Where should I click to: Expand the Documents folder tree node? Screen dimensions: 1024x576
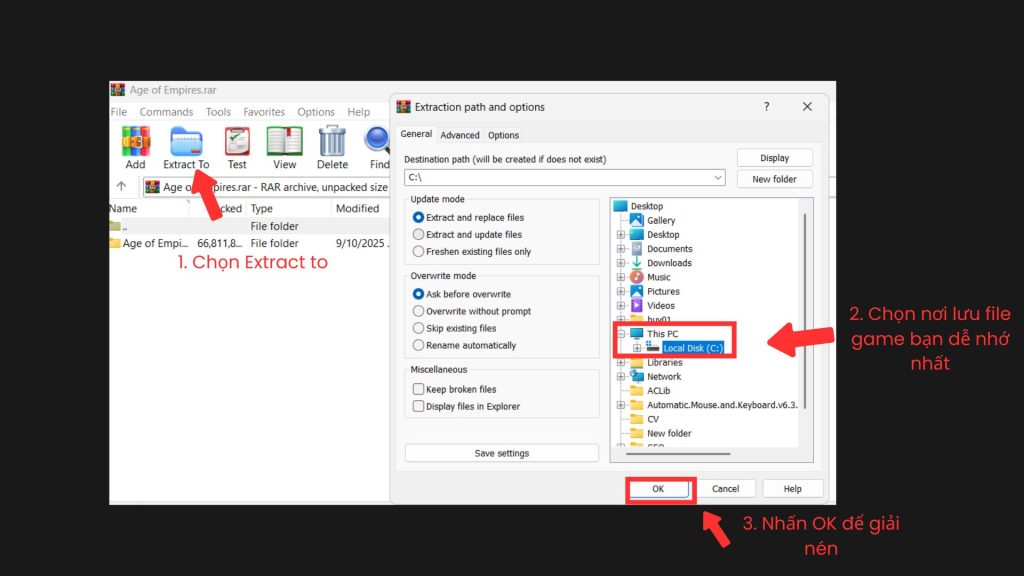click(621, 249)
